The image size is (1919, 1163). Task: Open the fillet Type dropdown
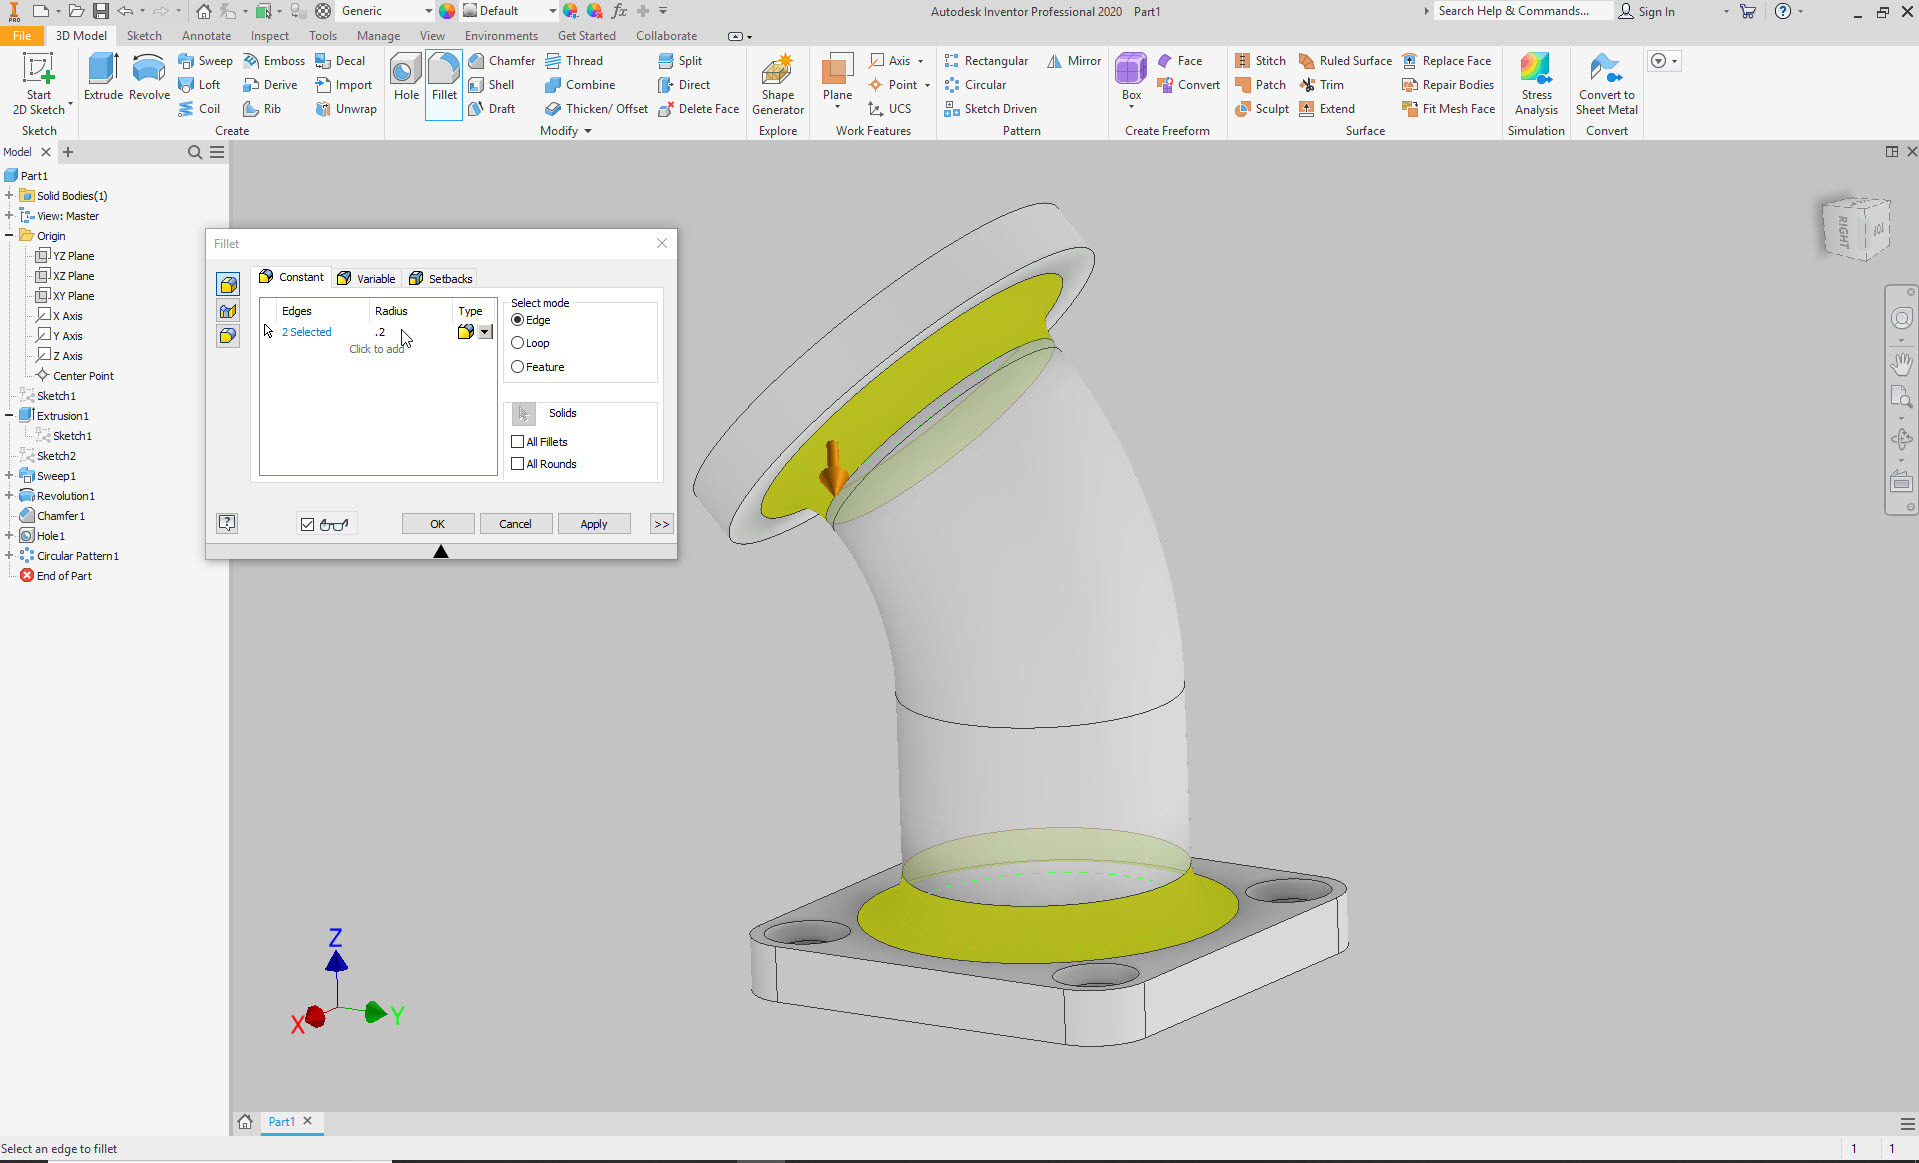[485, 332]
